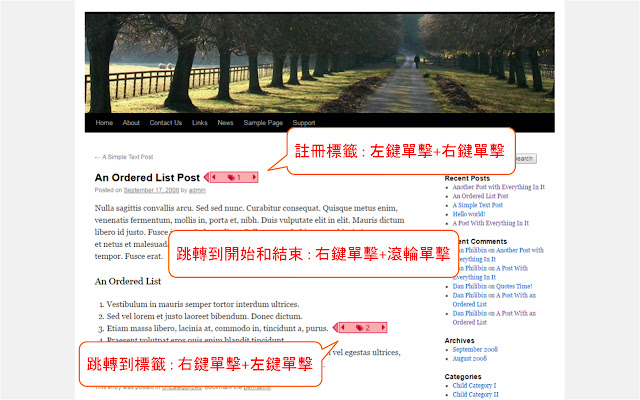Go back to A Simple Text Post
Image resolution: width=640 pixels, height=400 pixels.
(x=124, y=157)
